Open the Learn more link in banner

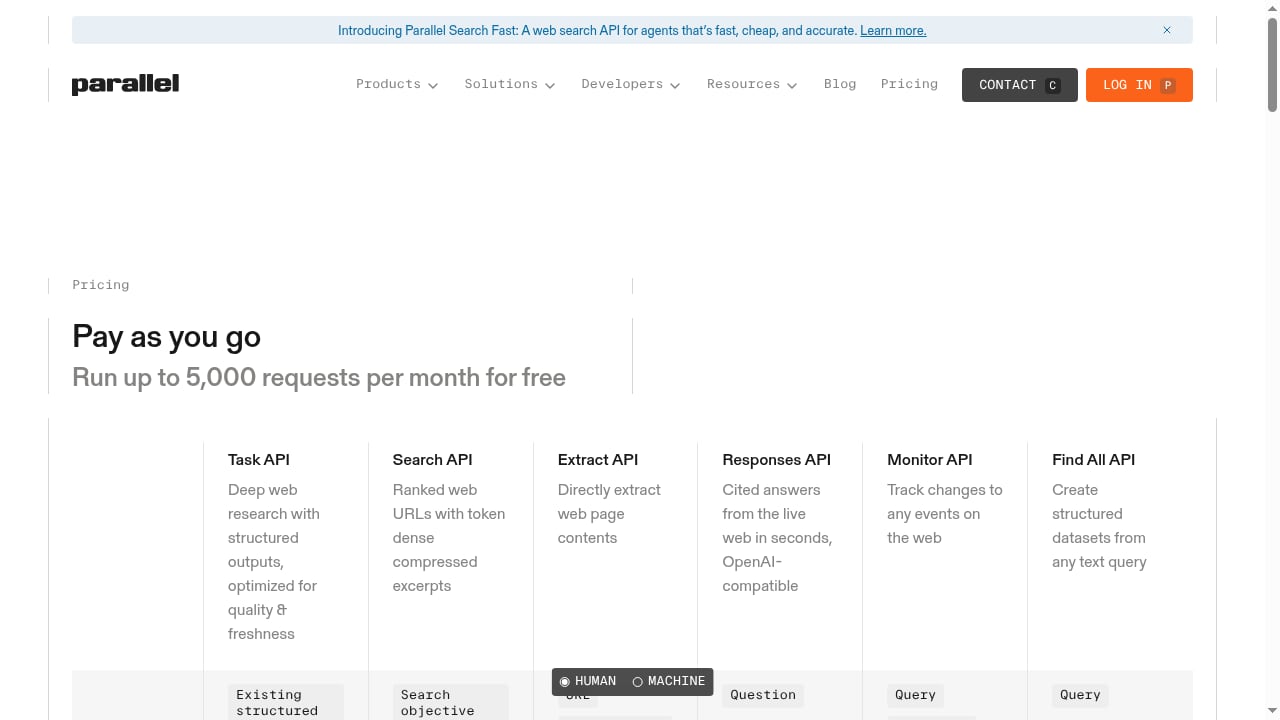(893, 31)
